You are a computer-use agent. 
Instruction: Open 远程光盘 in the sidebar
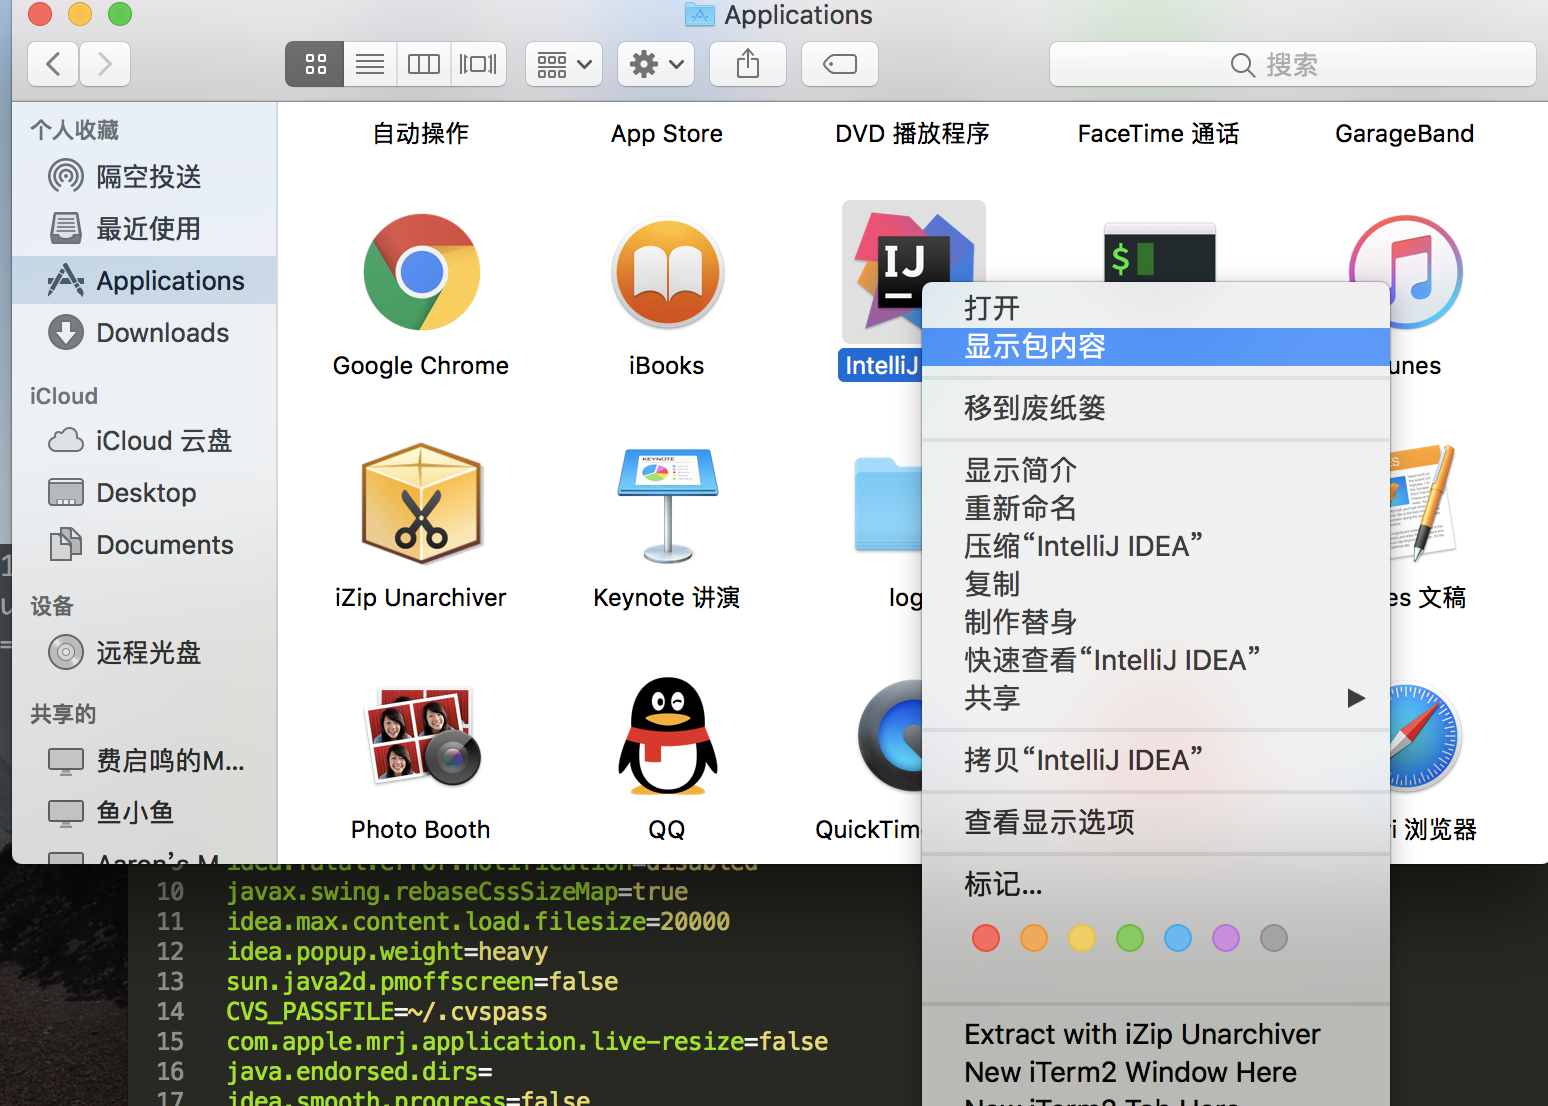coord(144,653)
